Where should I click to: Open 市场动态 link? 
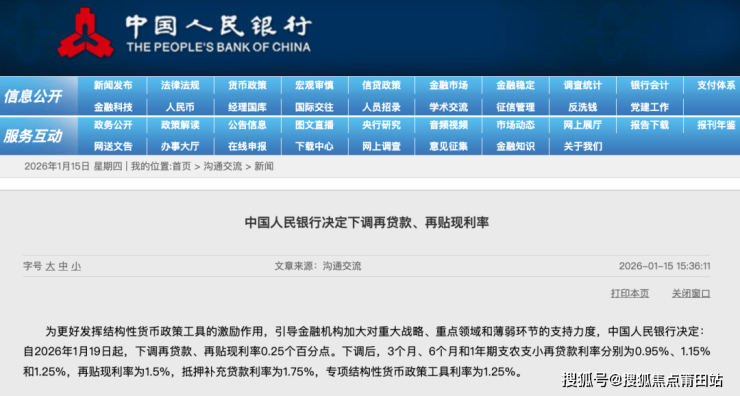pos(515,125)
